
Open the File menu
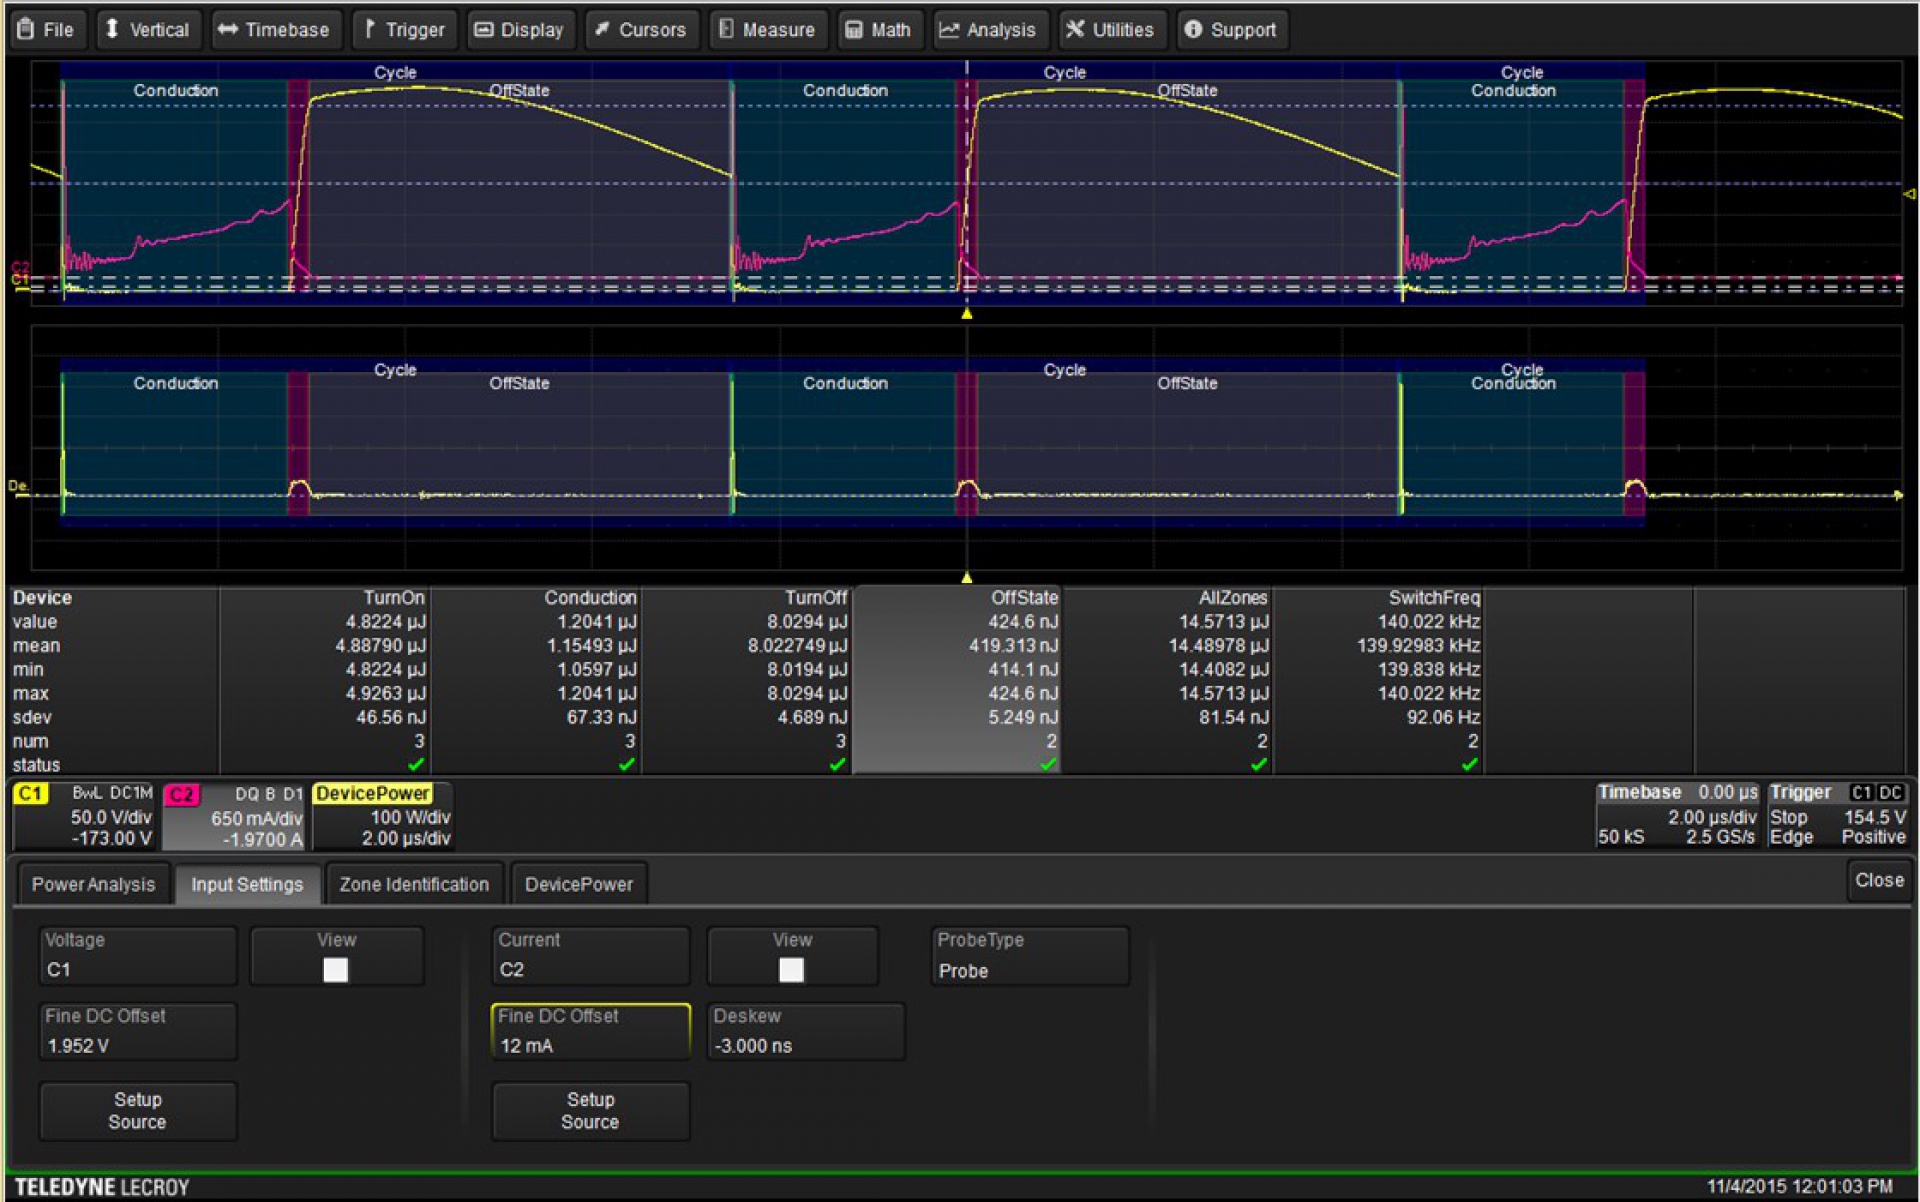point(47,30)
